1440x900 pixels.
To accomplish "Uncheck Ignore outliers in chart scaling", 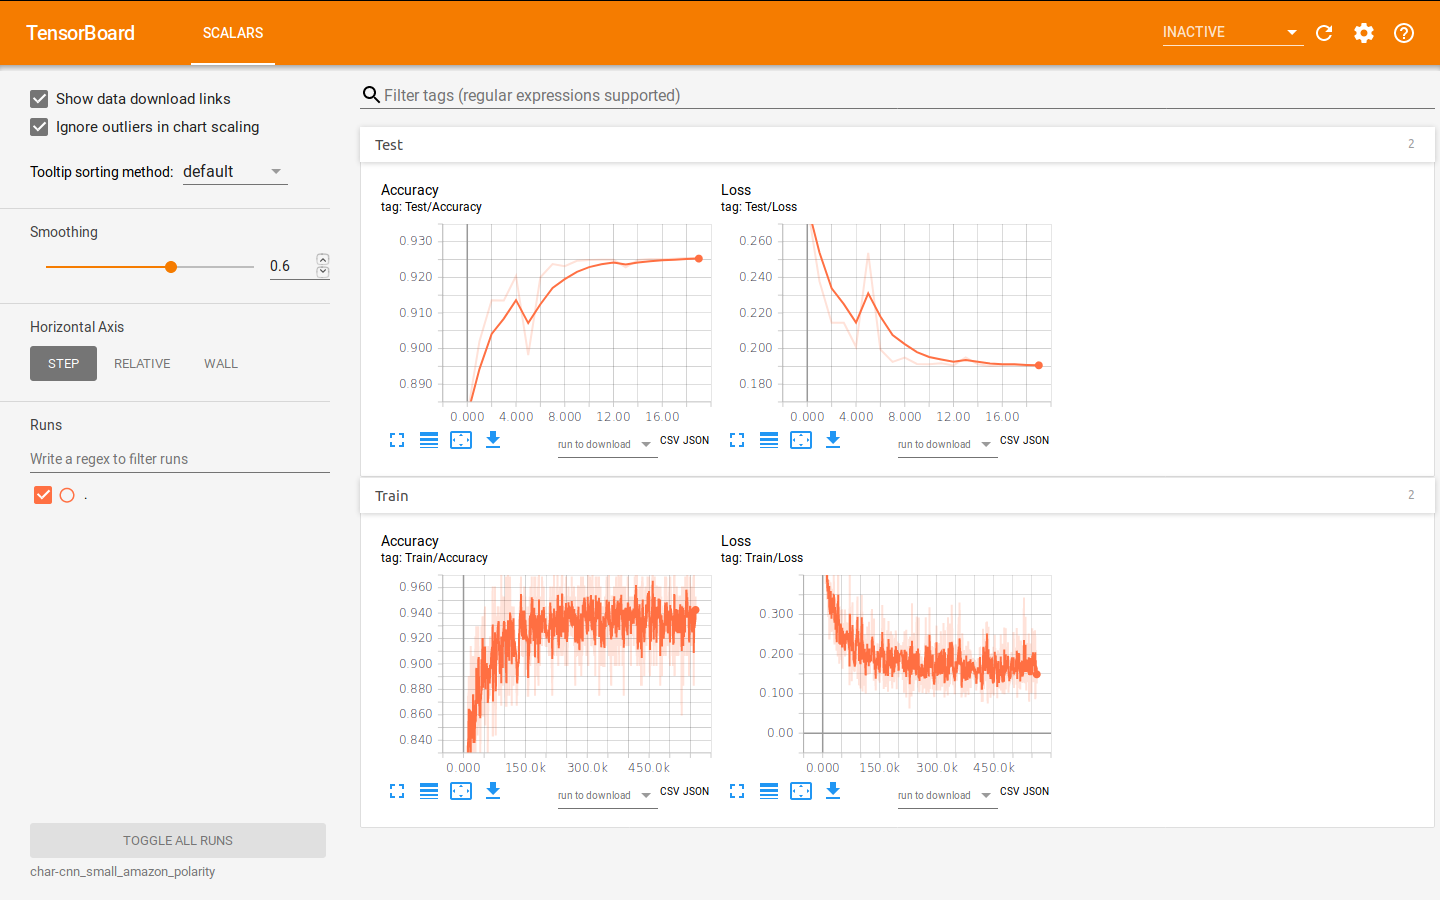I will [x=39, y=127].
